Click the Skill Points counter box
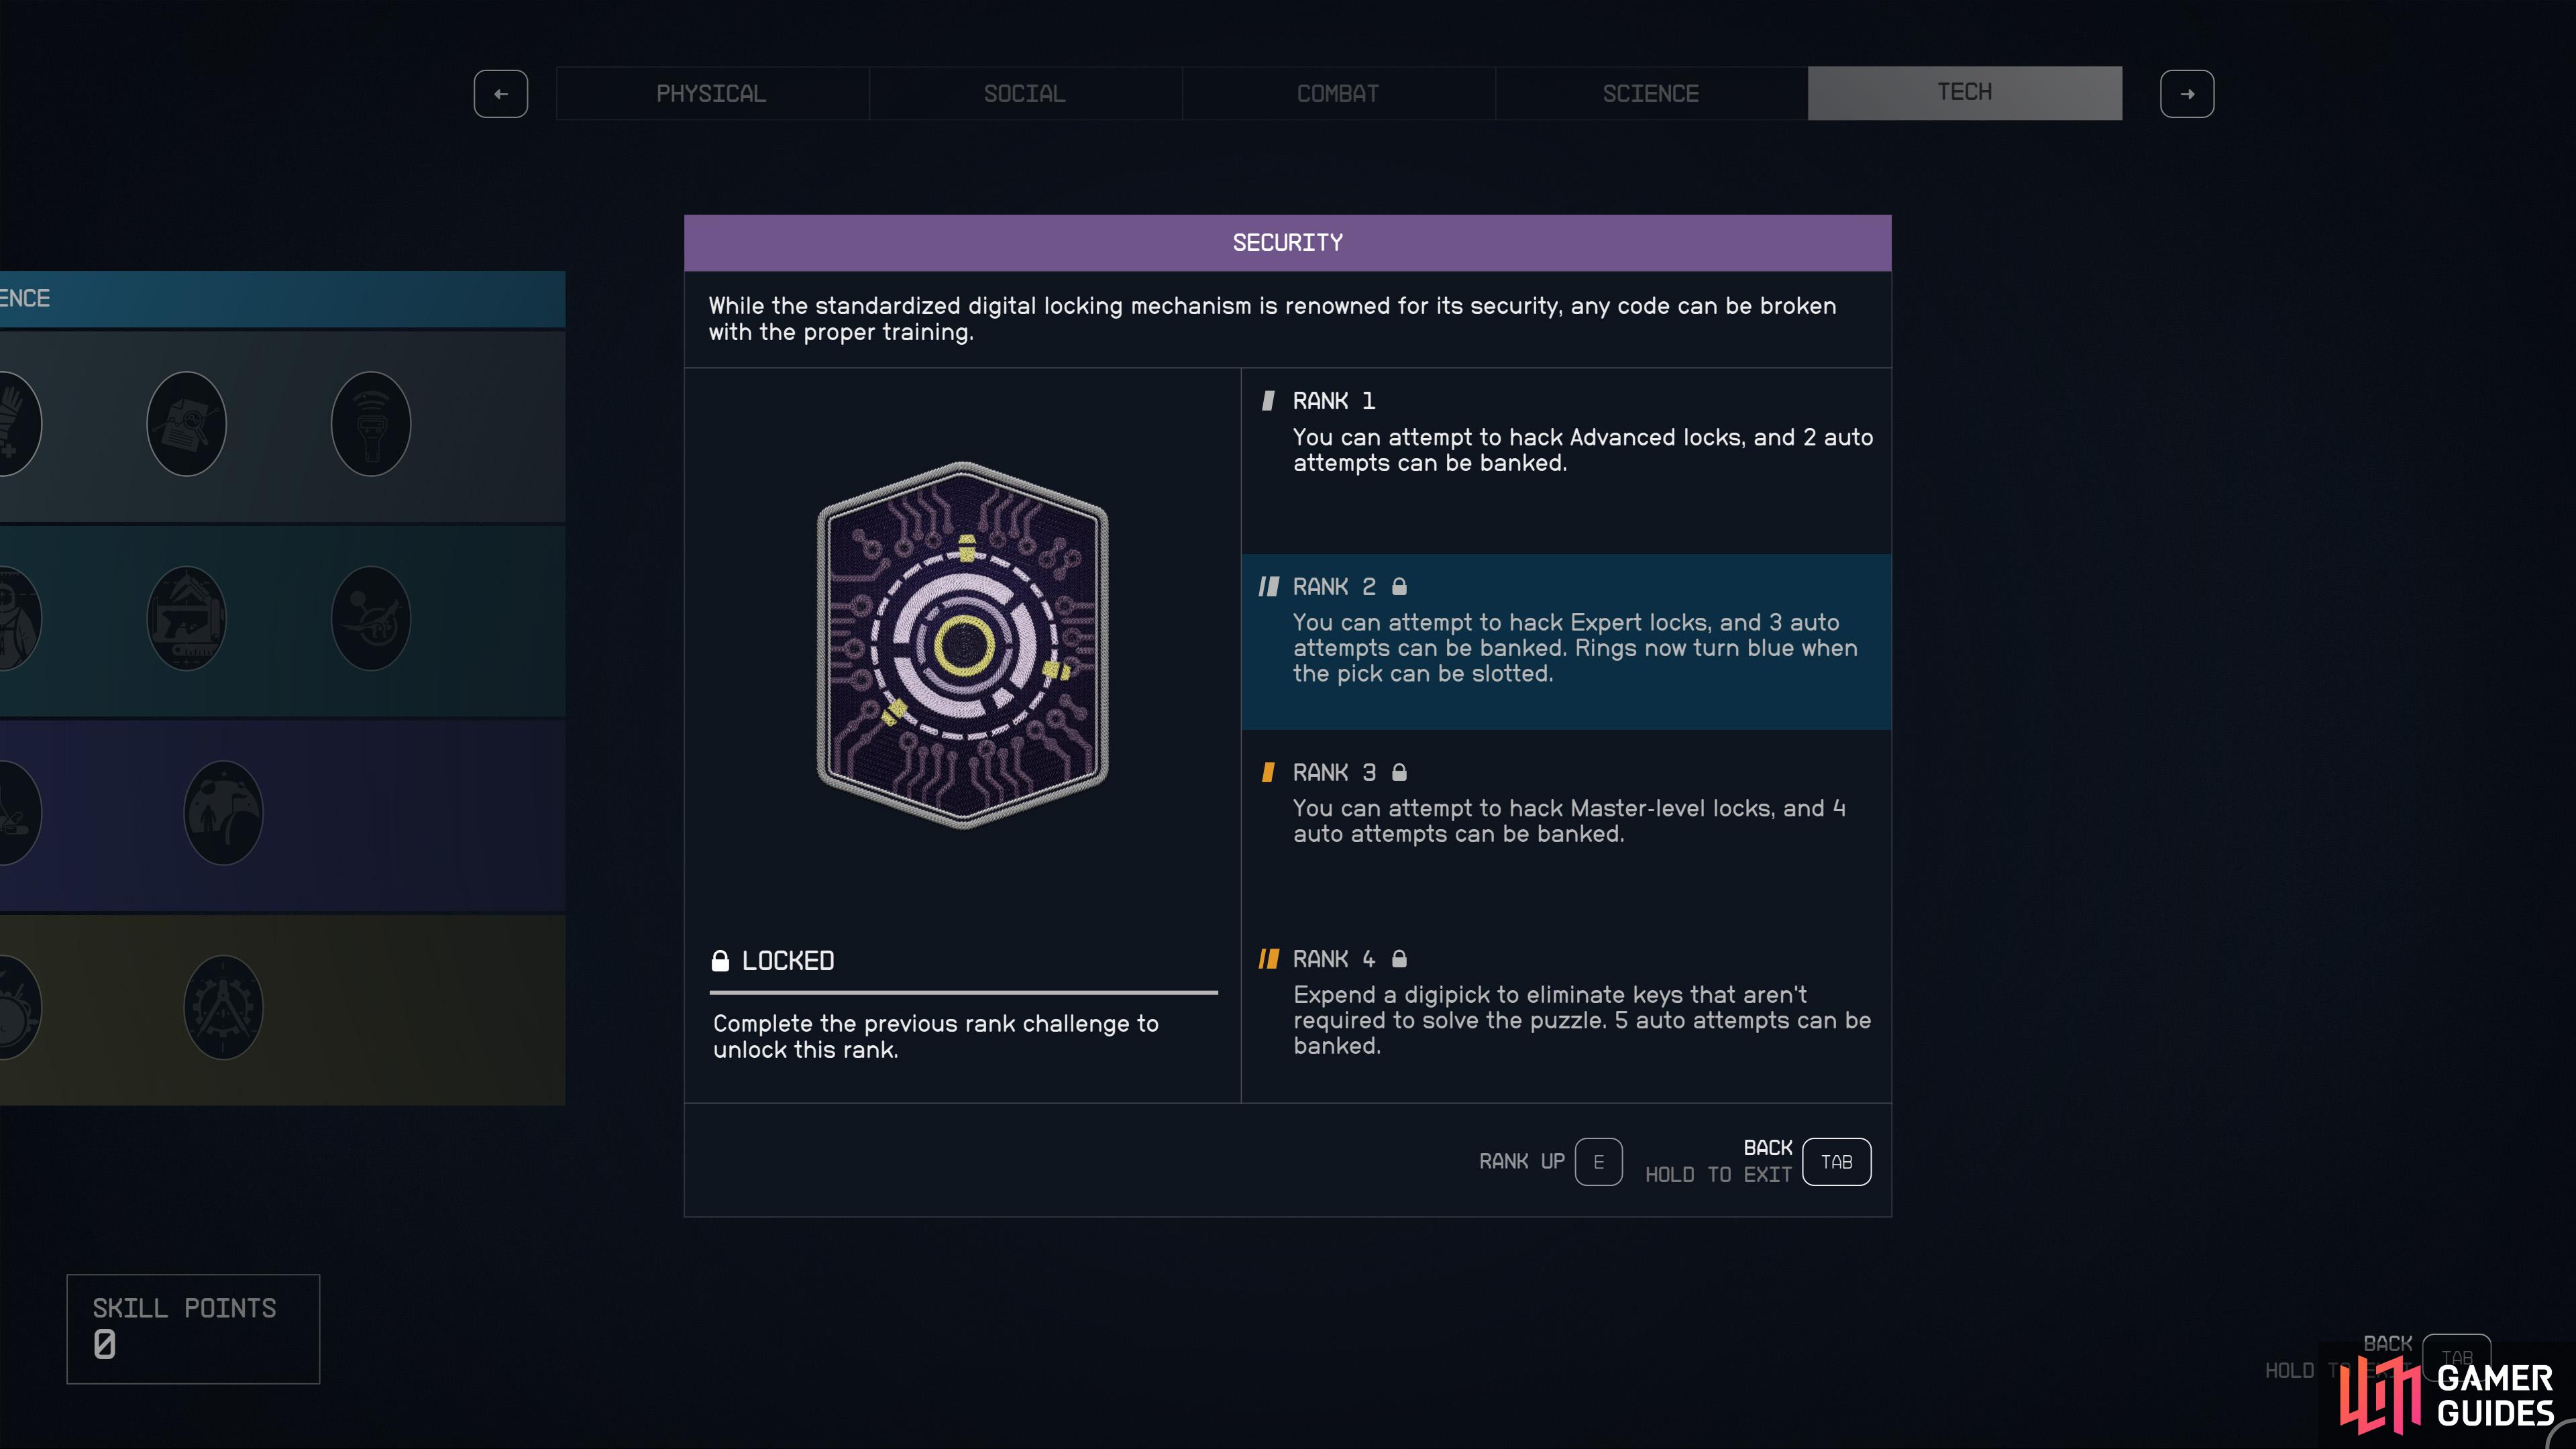The width and height of the screenshot is (2576, 1449). [193, 1328]
